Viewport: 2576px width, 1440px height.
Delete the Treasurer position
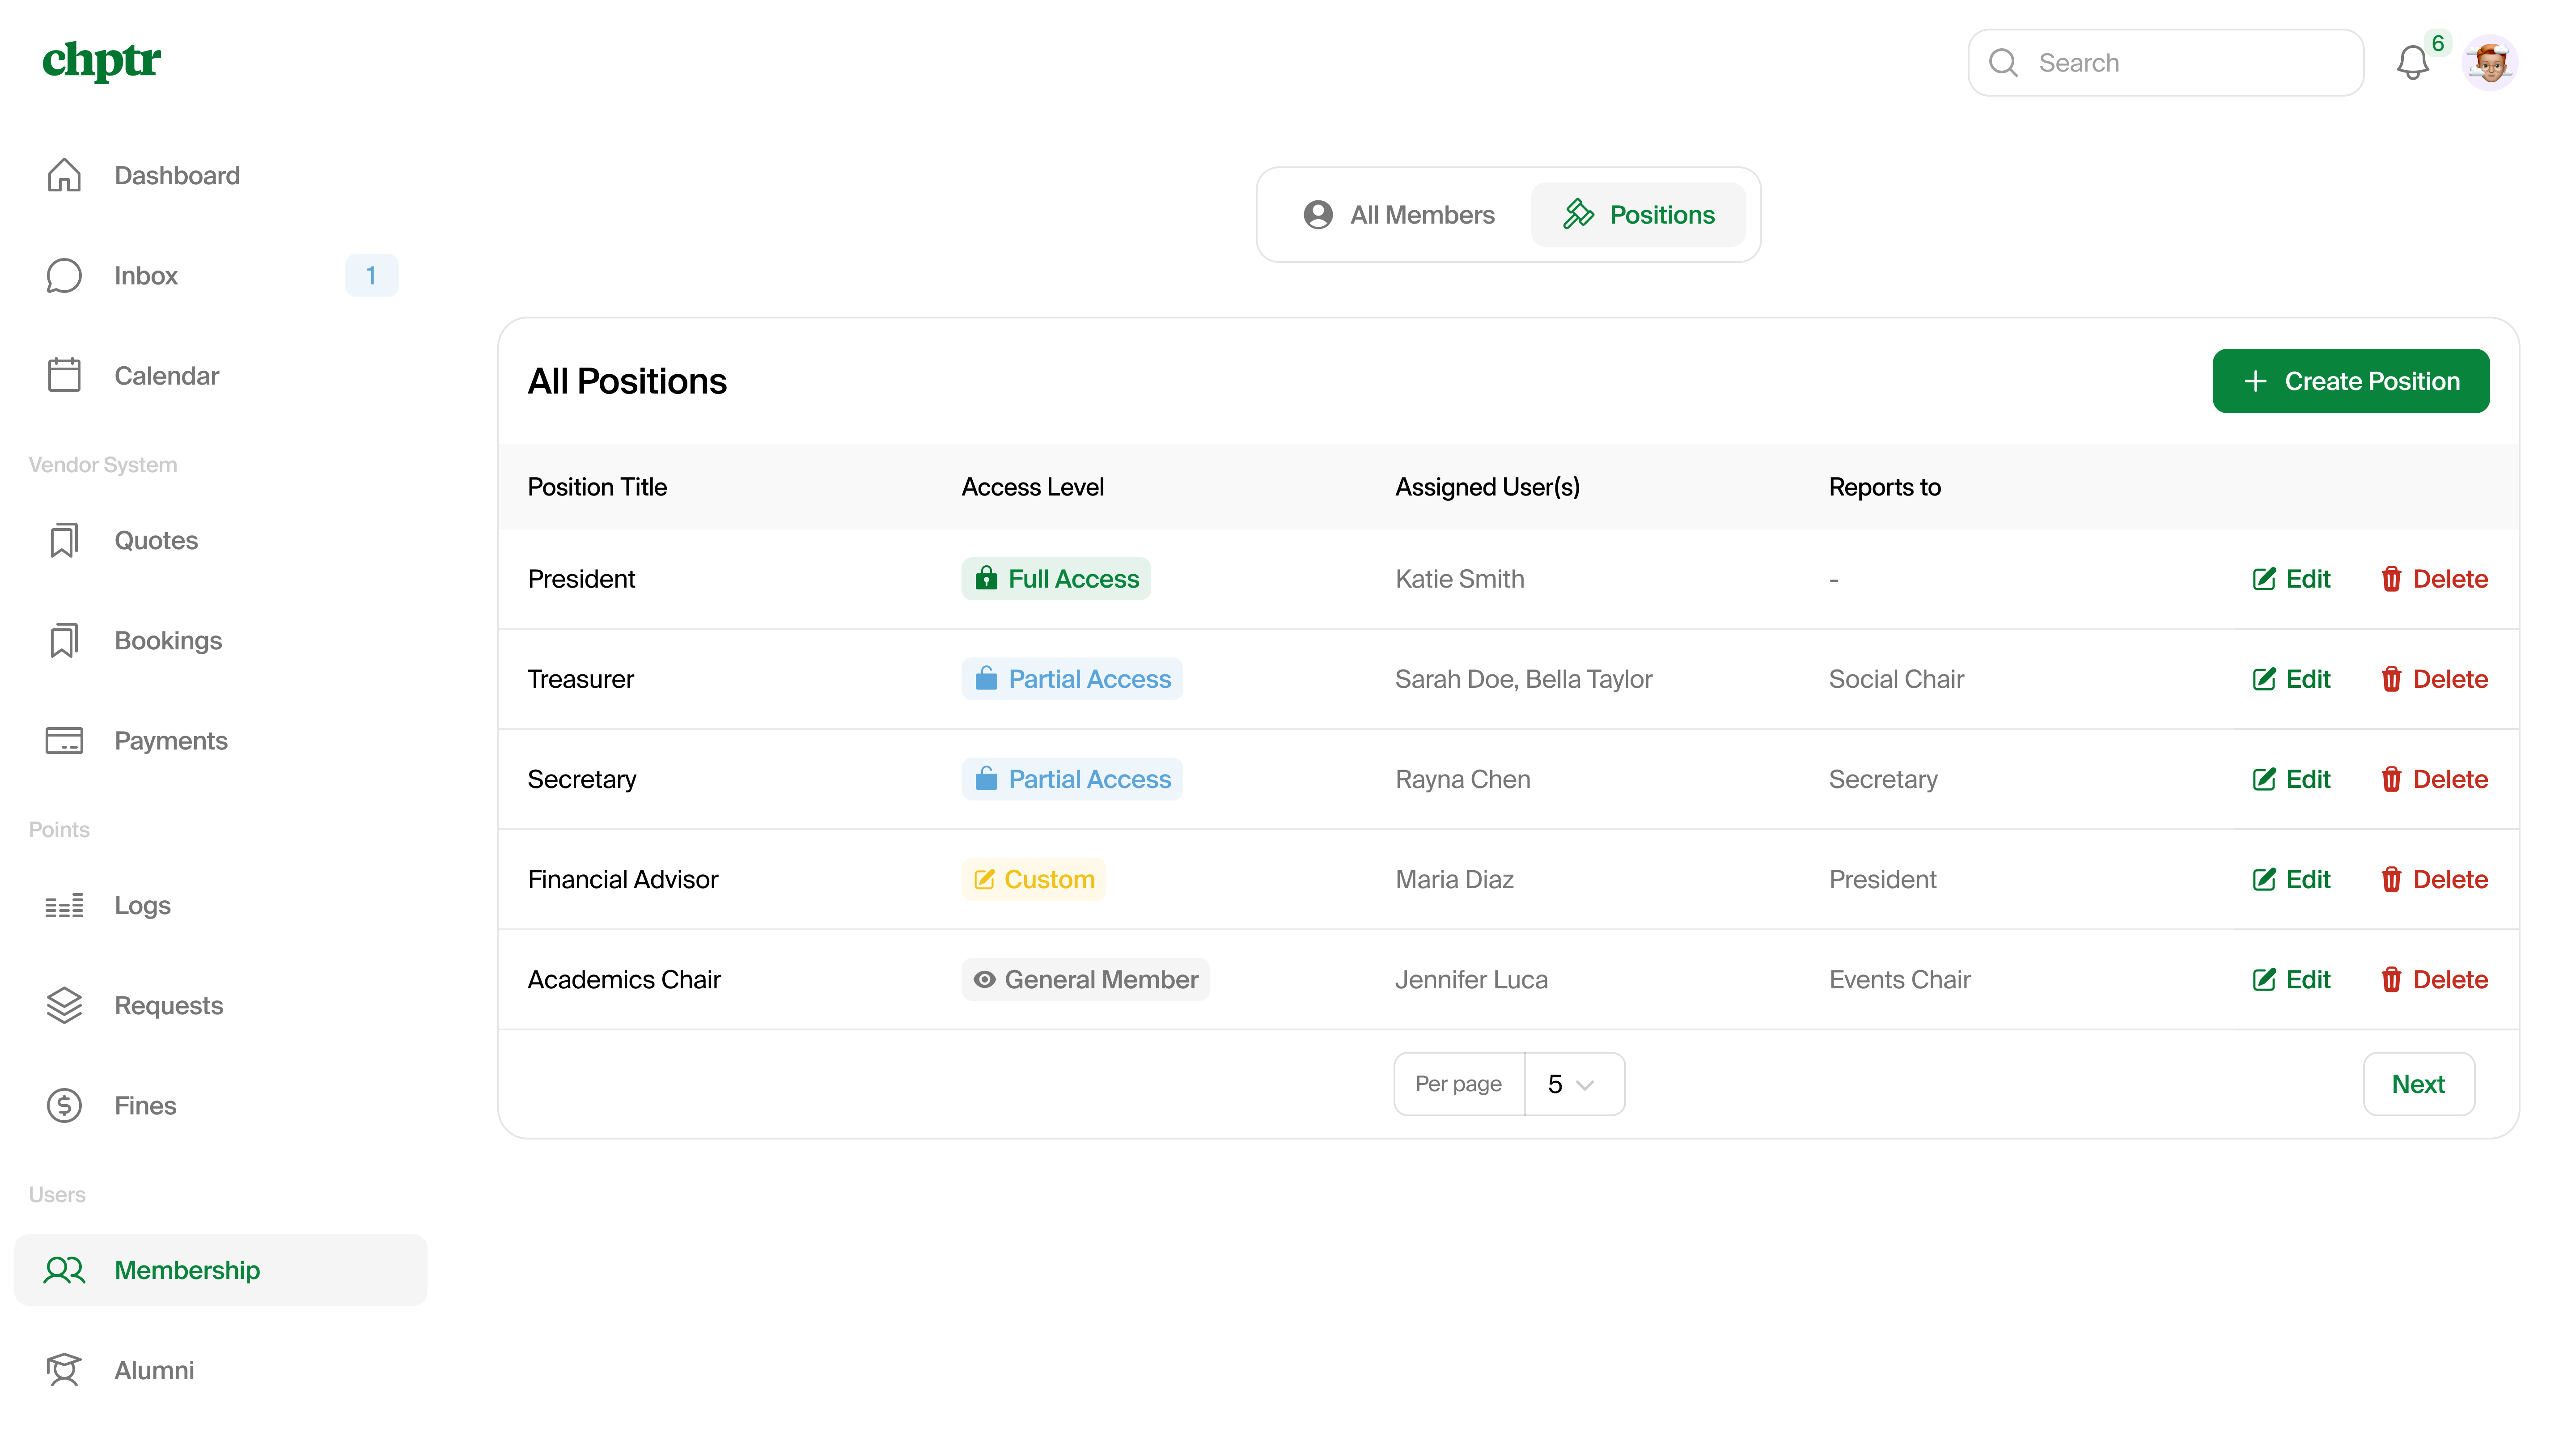click(2434, 679)
